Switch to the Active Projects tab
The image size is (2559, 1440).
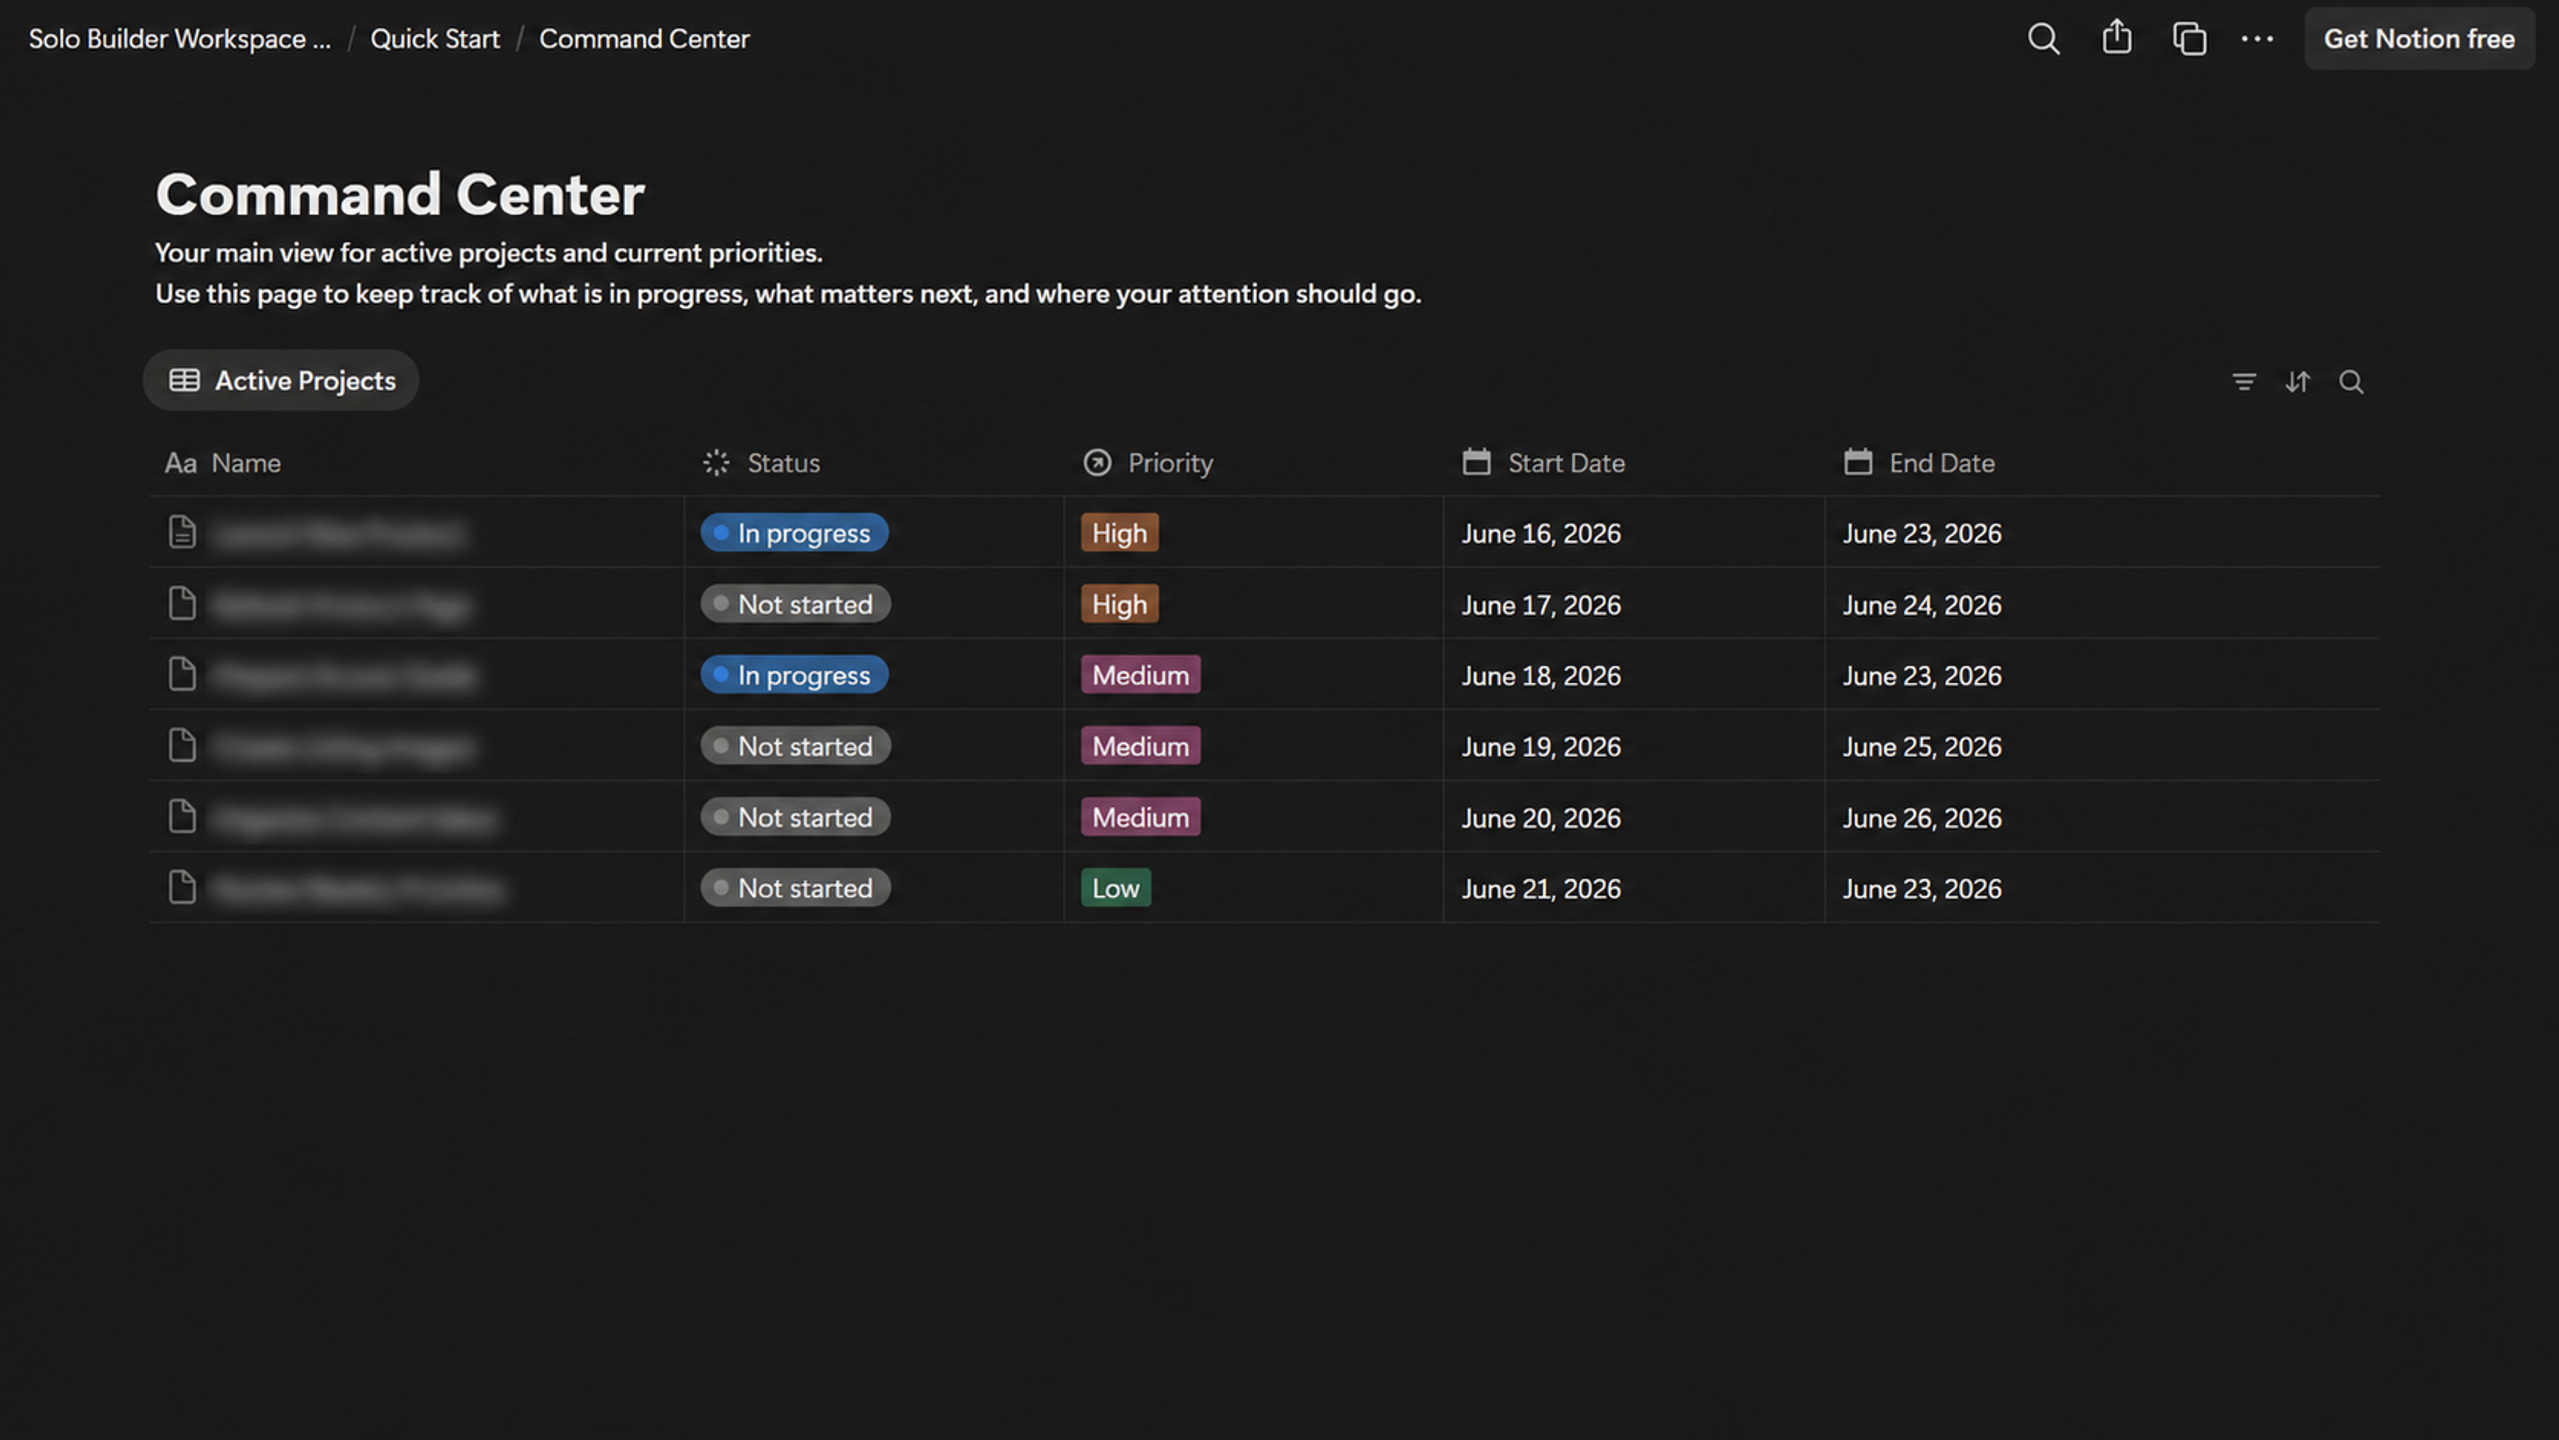[281, 380]
